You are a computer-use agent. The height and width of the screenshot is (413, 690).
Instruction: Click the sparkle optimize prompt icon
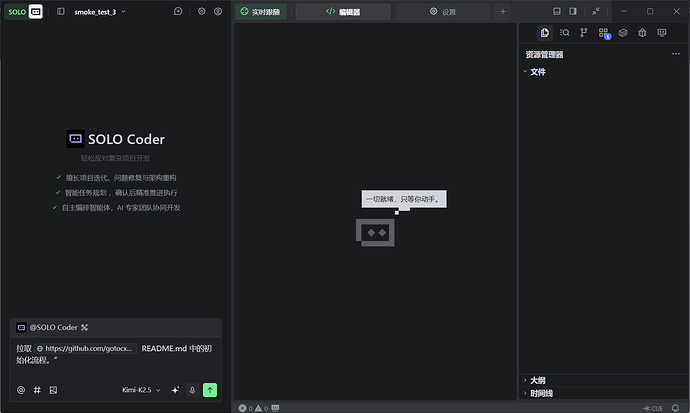point(175,390)
